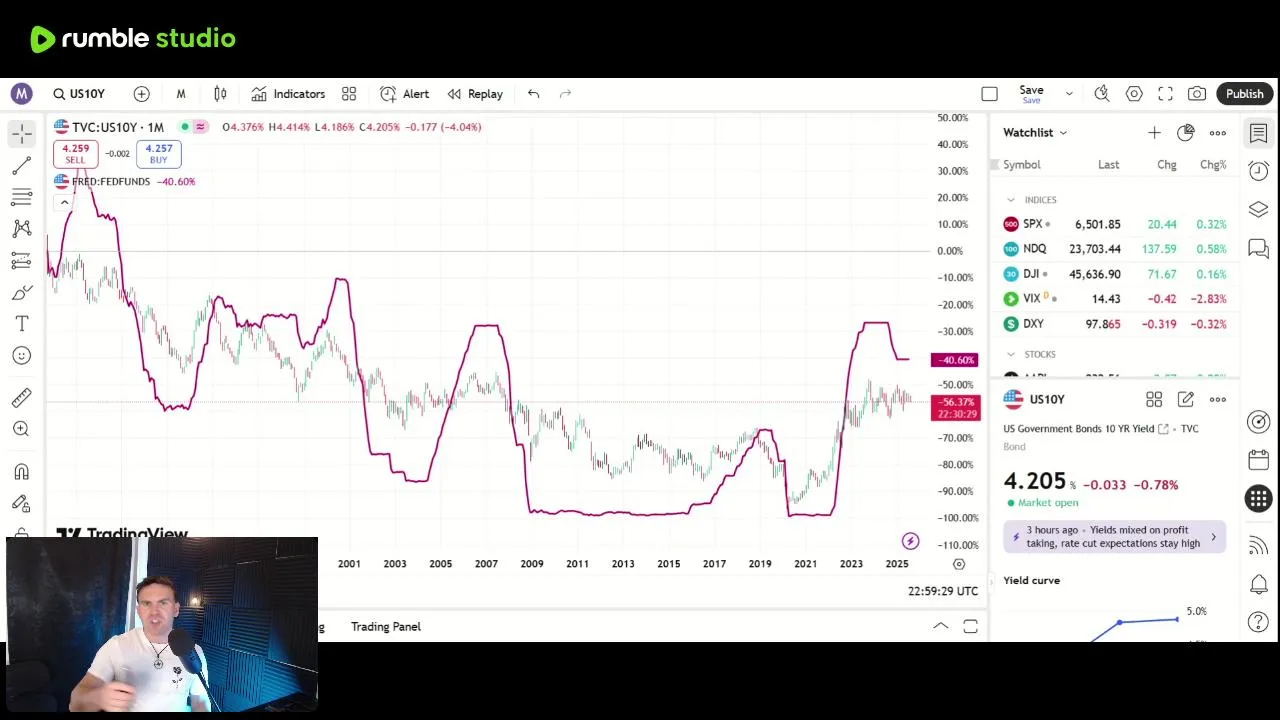Open the watchlist more options menu
This screenshot has width=1280, height=720.
click(x=1218, y=133)
